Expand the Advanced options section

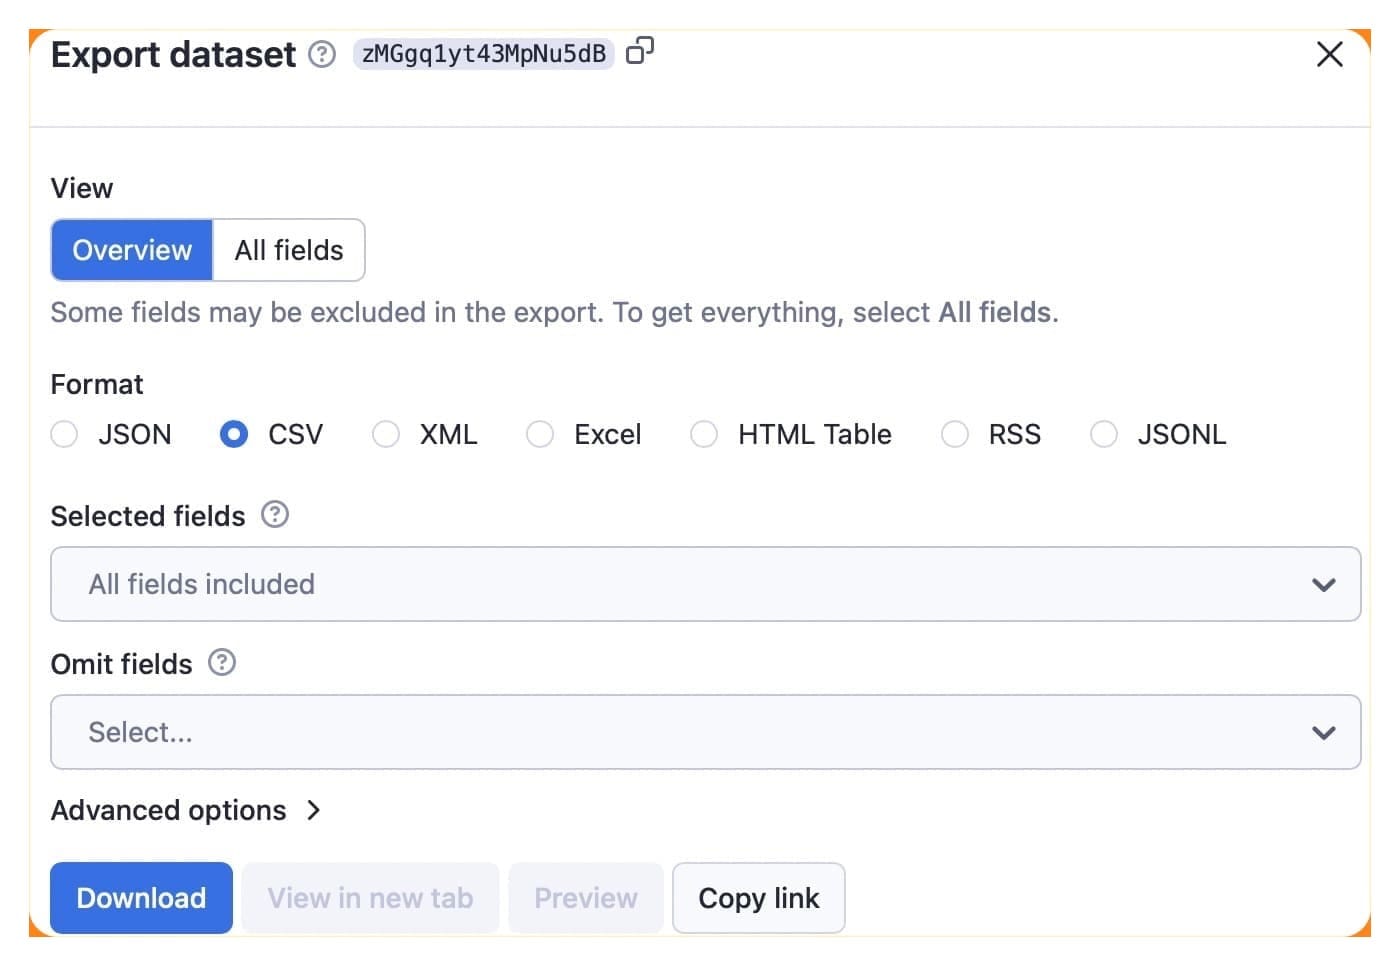tap(168, 811)
